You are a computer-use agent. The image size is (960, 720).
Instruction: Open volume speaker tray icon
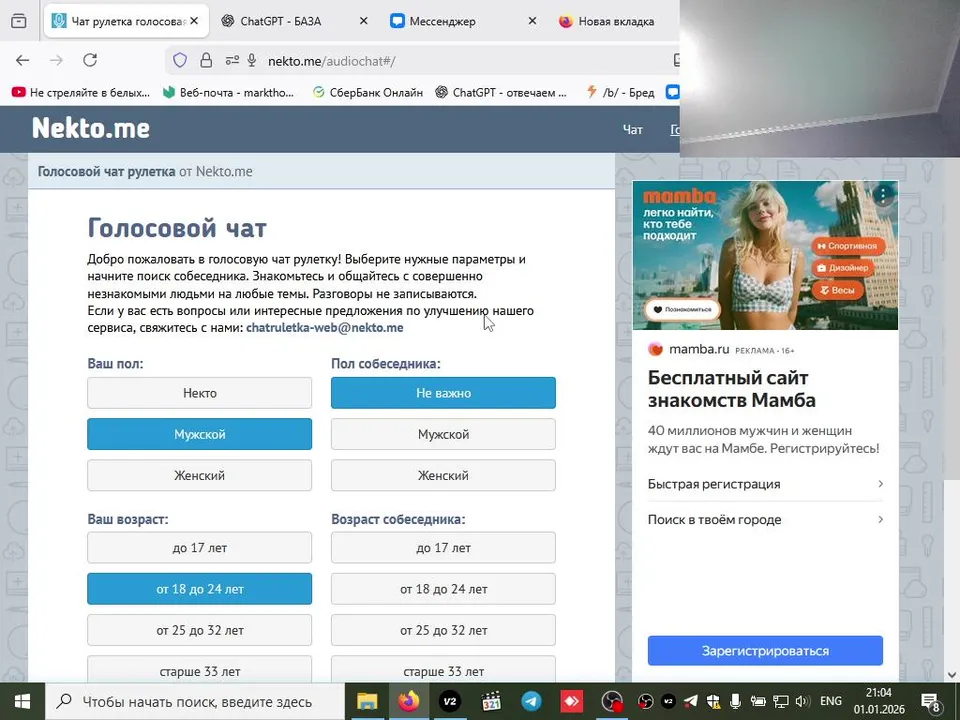tap(803, 702)
